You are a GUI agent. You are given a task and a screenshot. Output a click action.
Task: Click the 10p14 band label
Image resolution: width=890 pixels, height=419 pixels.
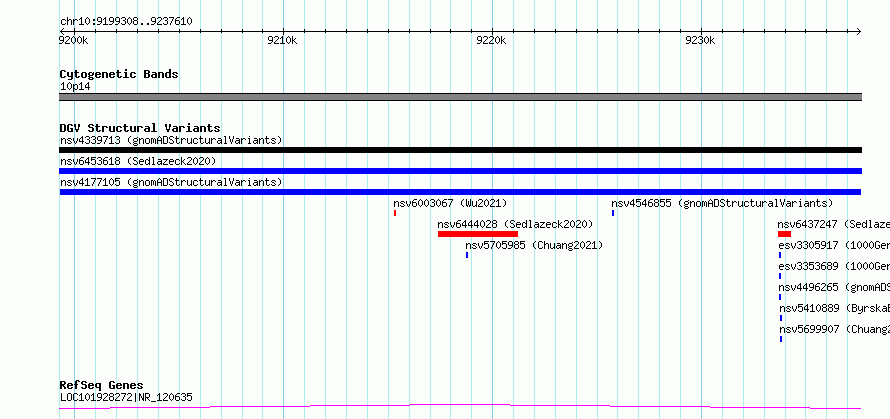(75, 87)
